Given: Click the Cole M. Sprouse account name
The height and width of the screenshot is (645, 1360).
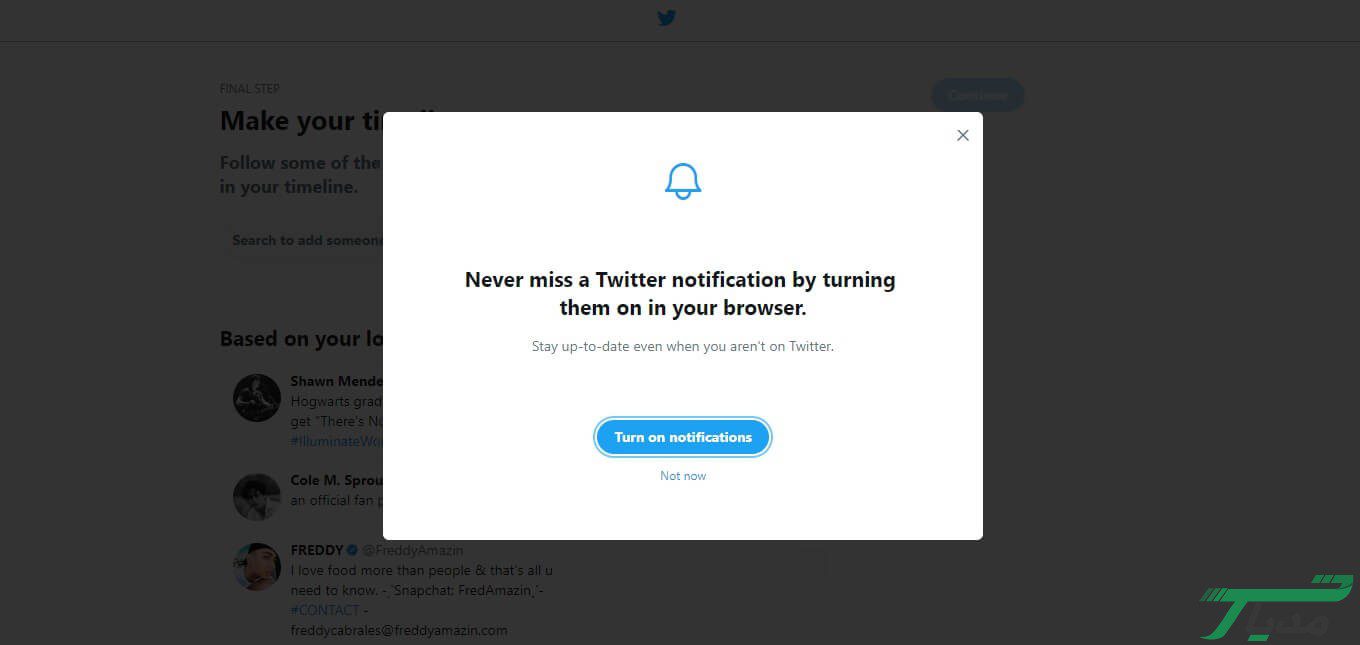Looking at the screenshot, I should tap(336, 480).
